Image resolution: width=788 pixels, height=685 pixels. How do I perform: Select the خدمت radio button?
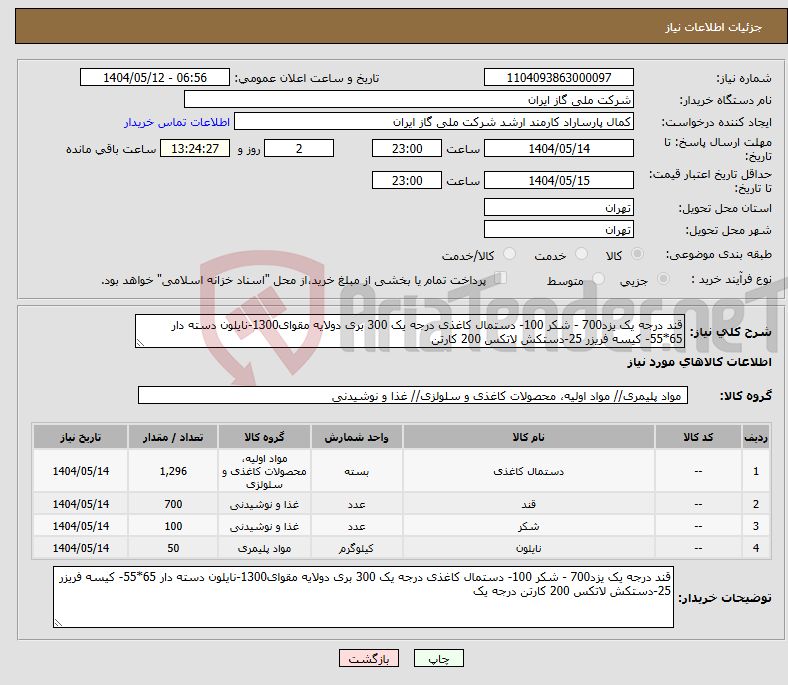581,254
